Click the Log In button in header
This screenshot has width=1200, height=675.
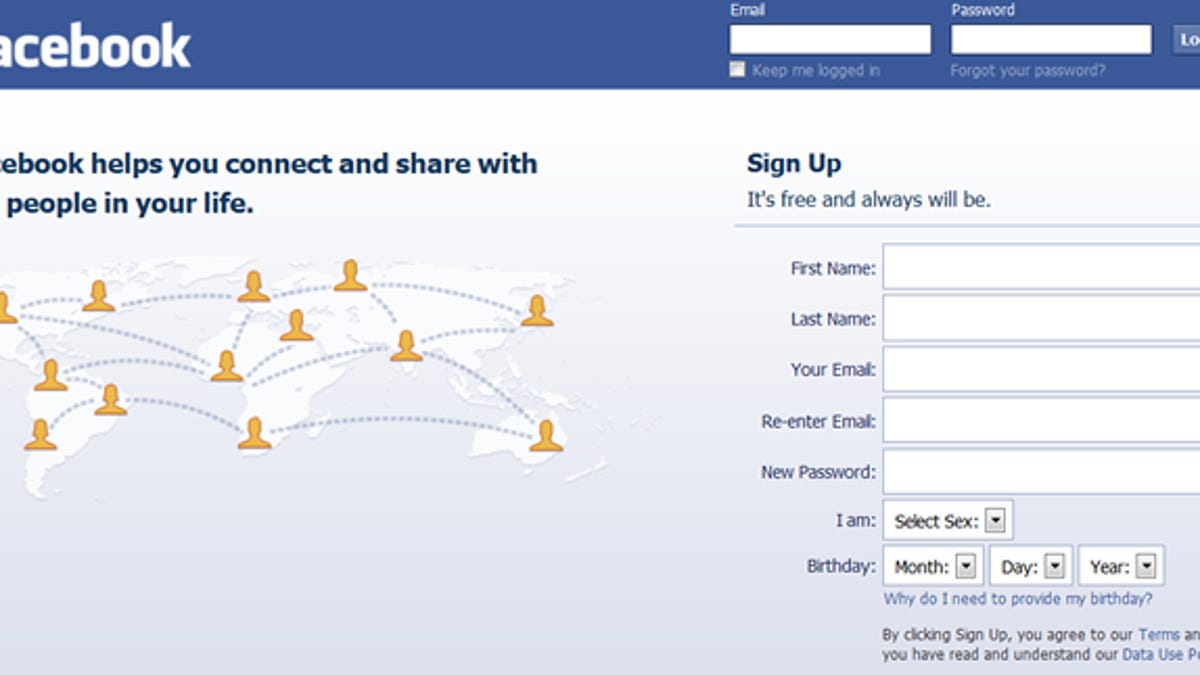pos(1187,40)
